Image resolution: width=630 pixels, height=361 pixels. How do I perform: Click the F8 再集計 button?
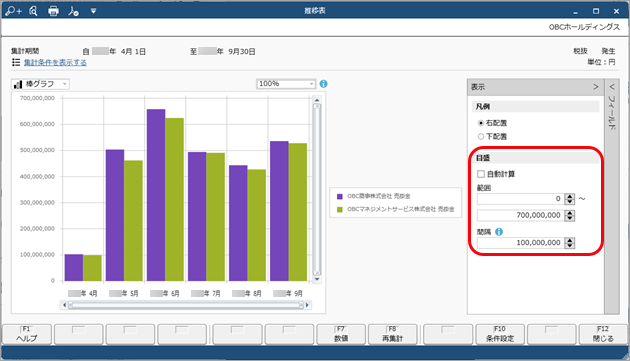(393, 334)
